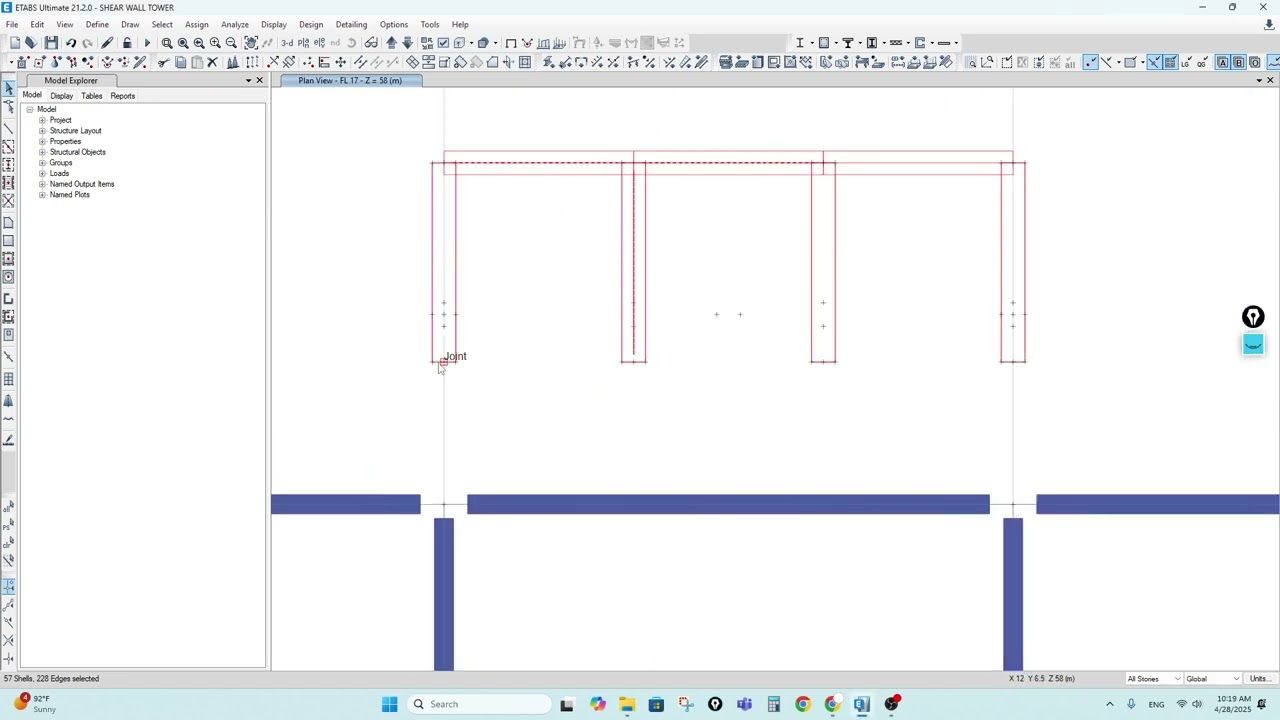Click the Rubber Band Zoom magnifier icon
This screenshot has height=720, width=1280.
[167, 43]
